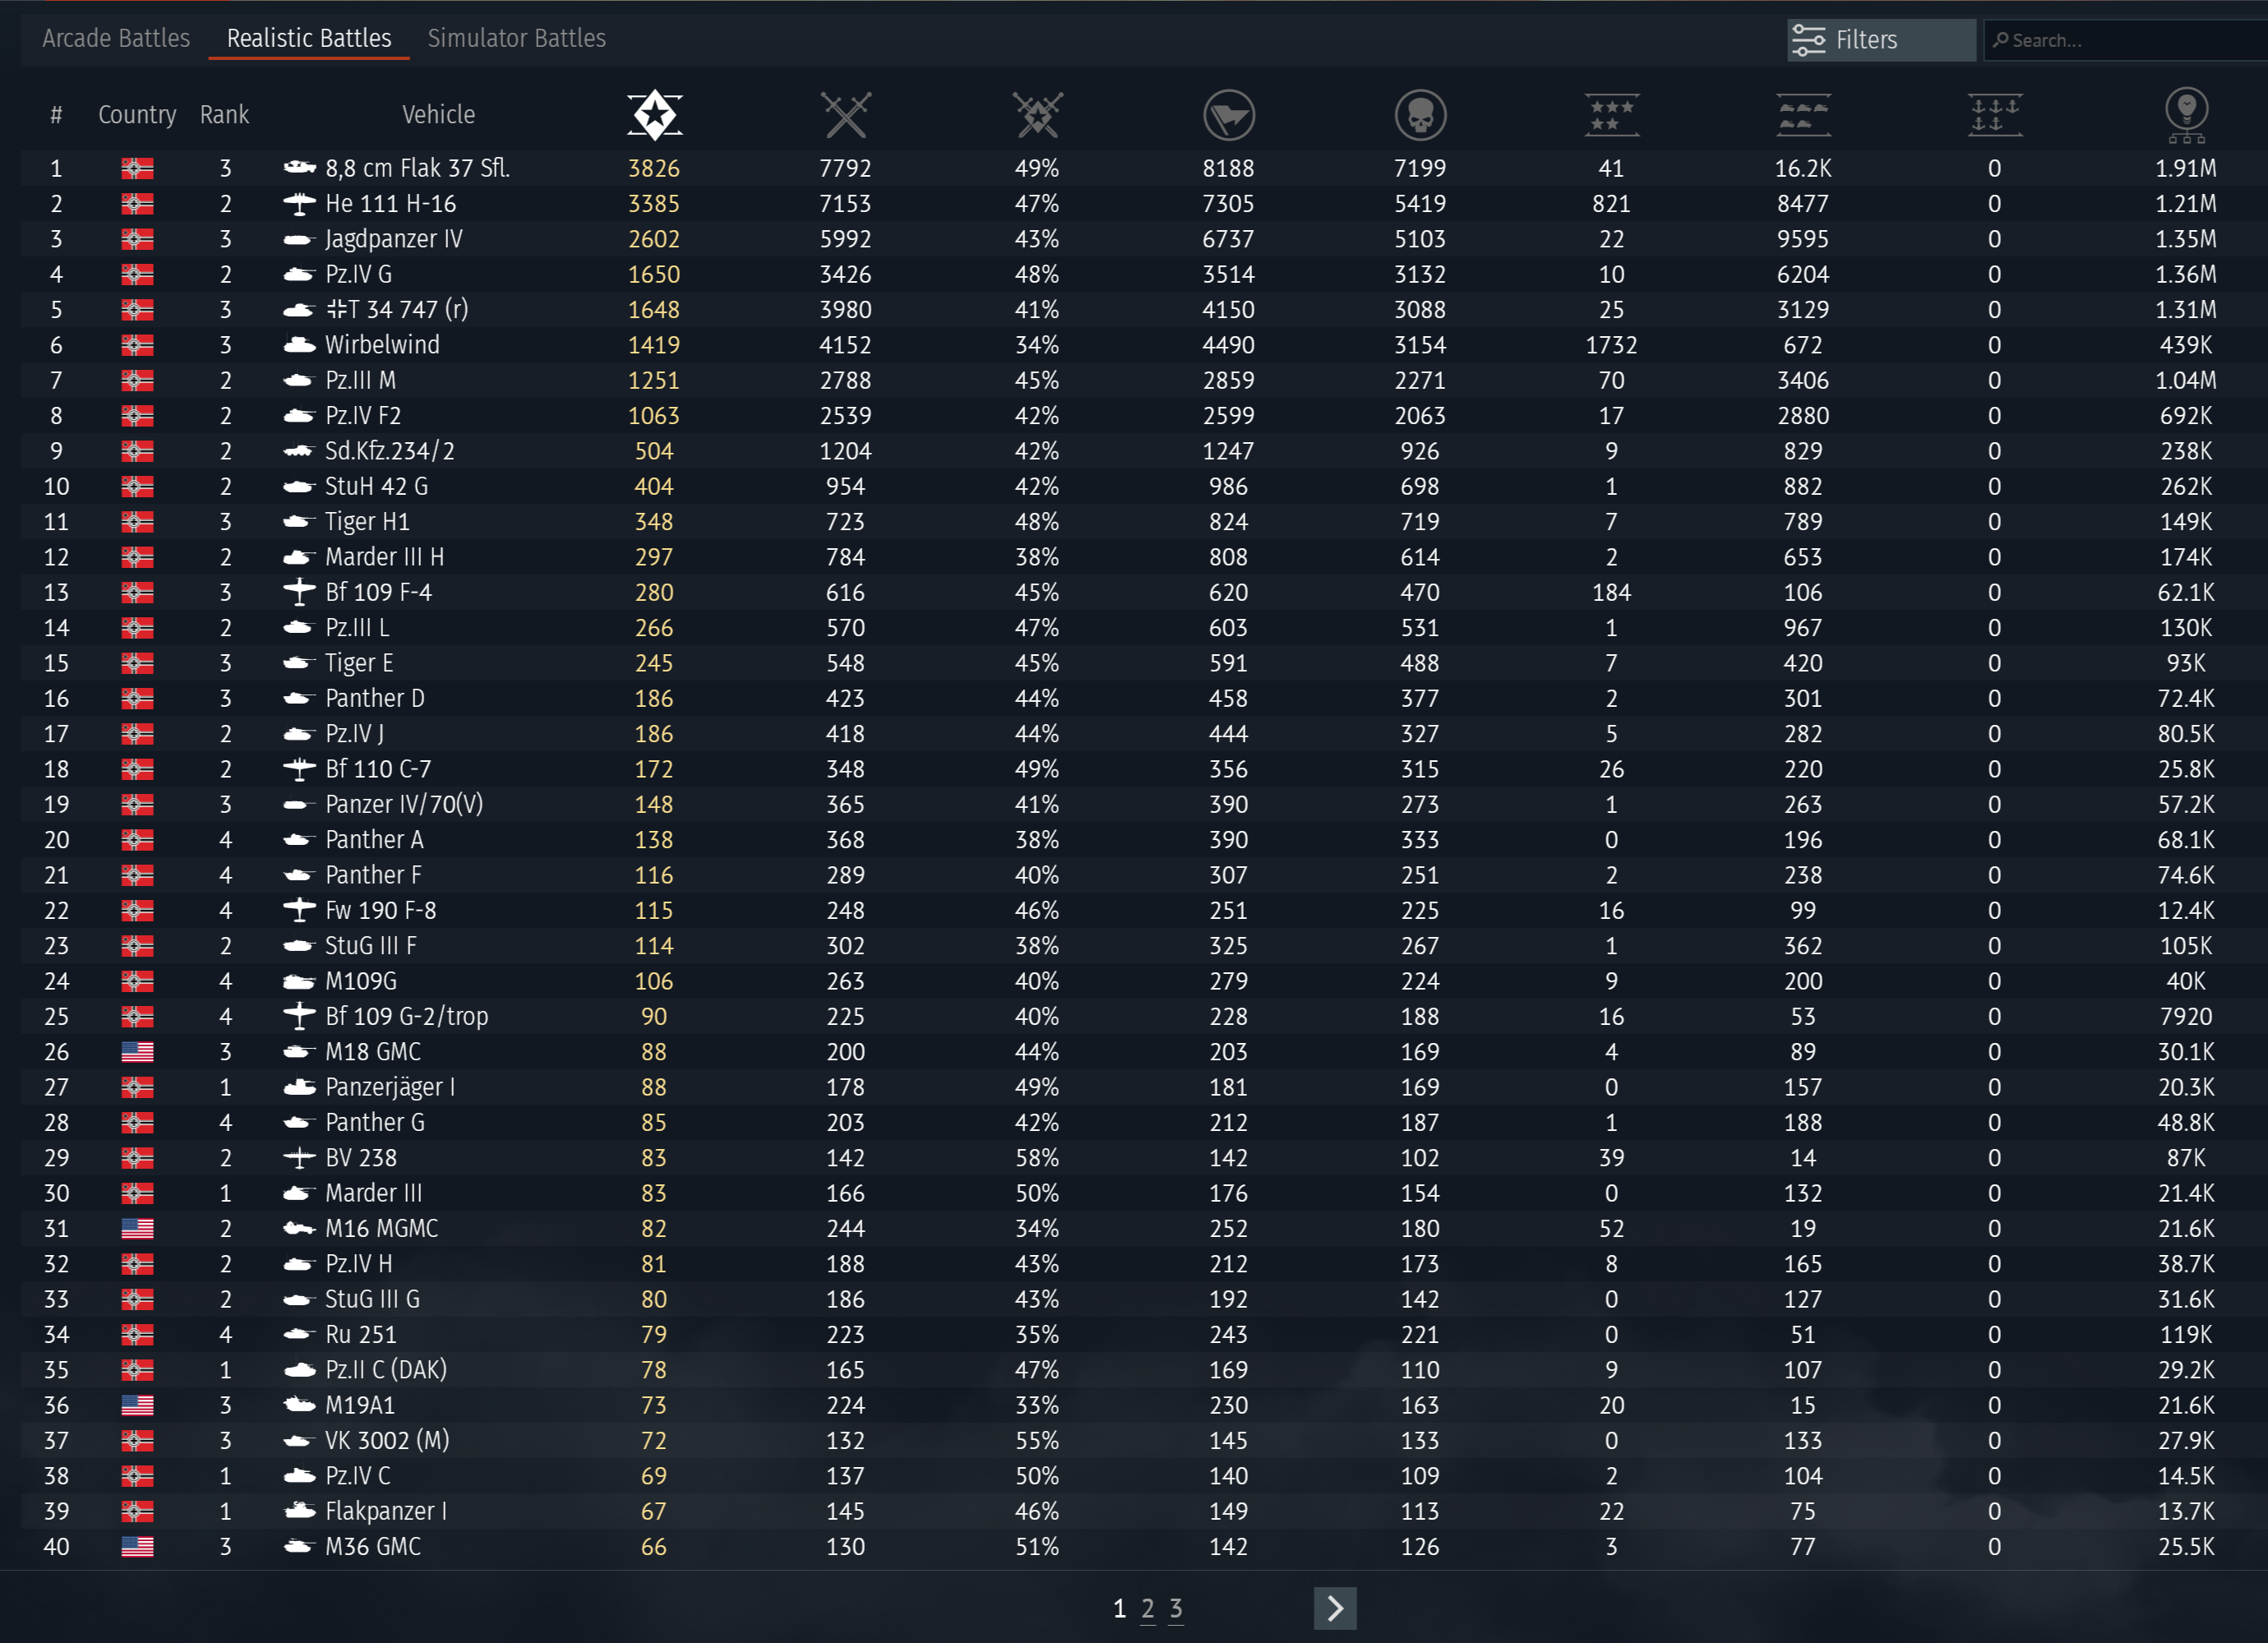Sort table by Rank column header
The height and width of the screenshot is (1643, 2268).
click(x=224, y=115)
